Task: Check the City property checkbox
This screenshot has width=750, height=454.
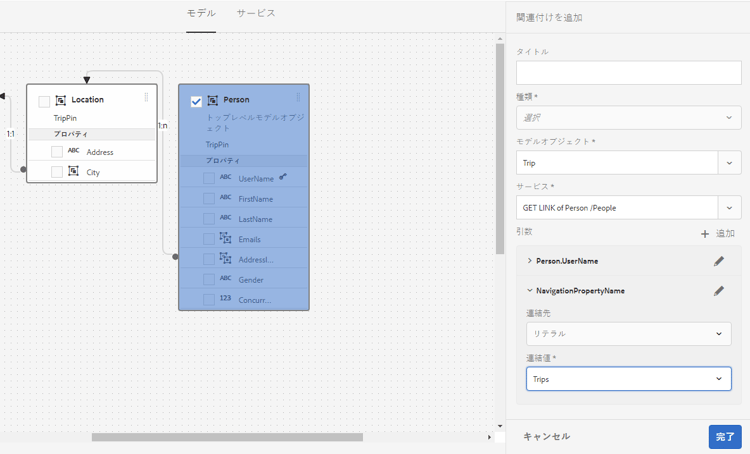Action: pyautogui.click(x=57, y=172)
